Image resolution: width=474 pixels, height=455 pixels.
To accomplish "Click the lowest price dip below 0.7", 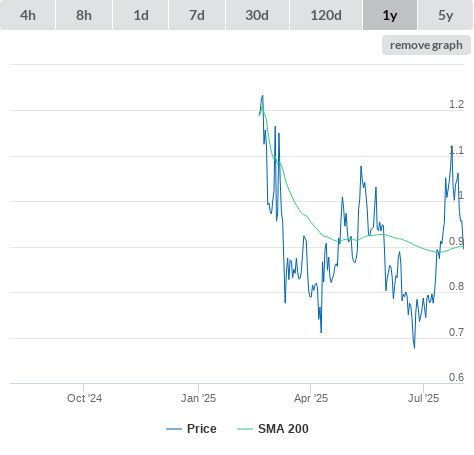I will coord(414,348).
